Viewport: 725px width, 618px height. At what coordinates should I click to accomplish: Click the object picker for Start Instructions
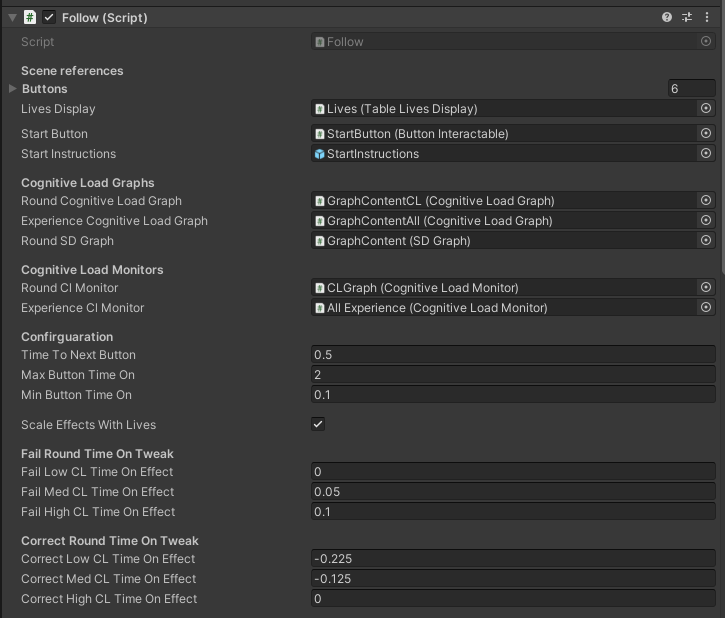[x=705, y=153]
